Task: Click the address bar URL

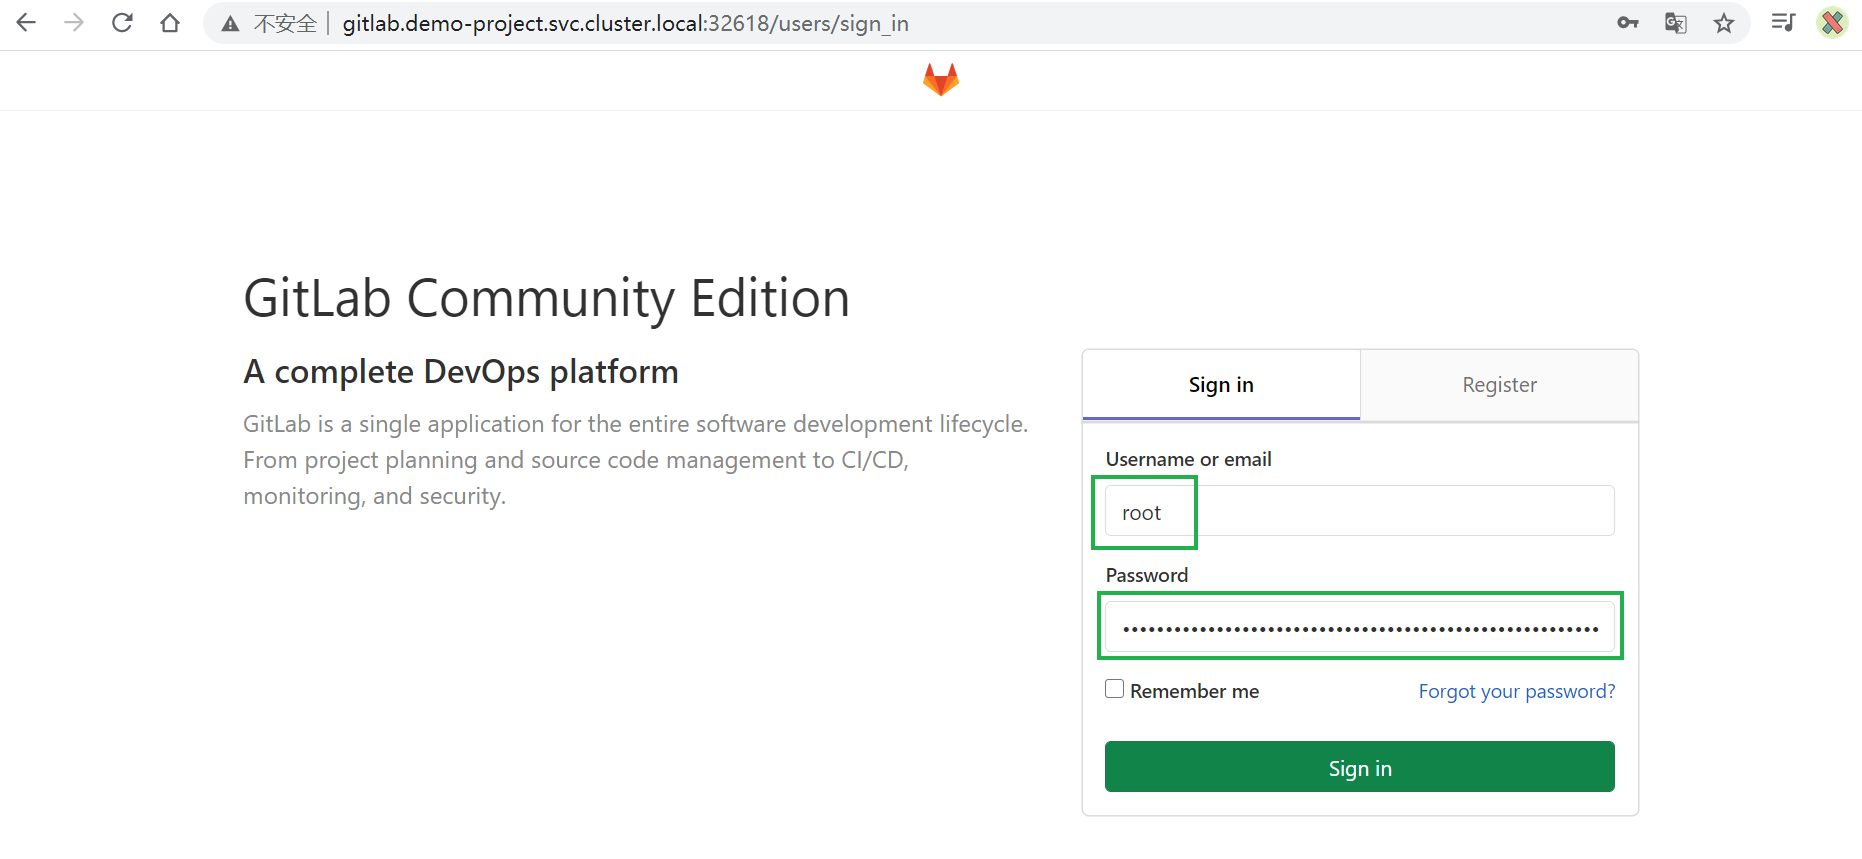Action: [x=625, y=23]
